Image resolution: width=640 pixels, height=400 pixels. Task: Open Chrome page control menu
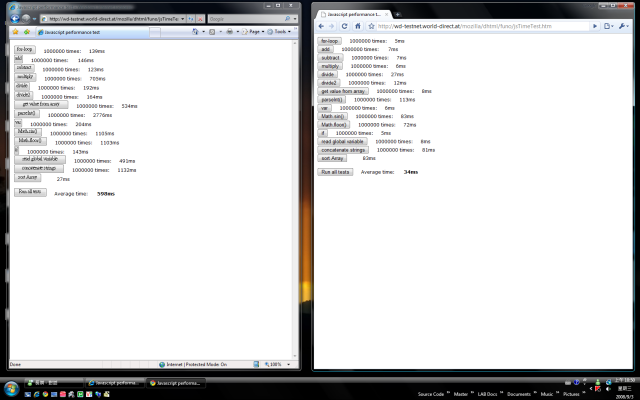pyautogui.click(x=609, y=26)
